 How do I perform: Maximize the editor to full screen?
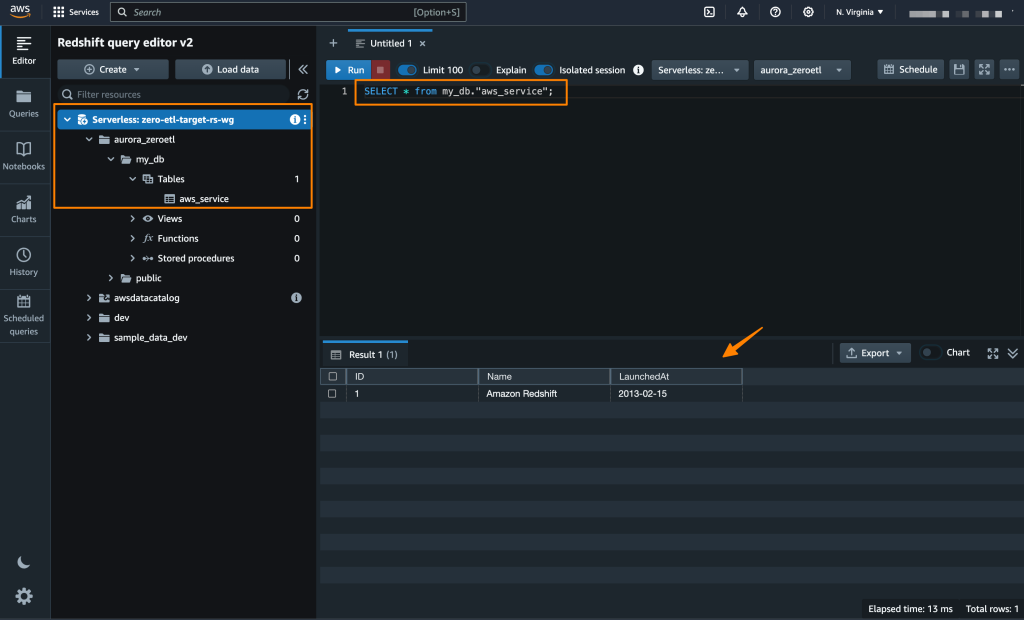982,69
